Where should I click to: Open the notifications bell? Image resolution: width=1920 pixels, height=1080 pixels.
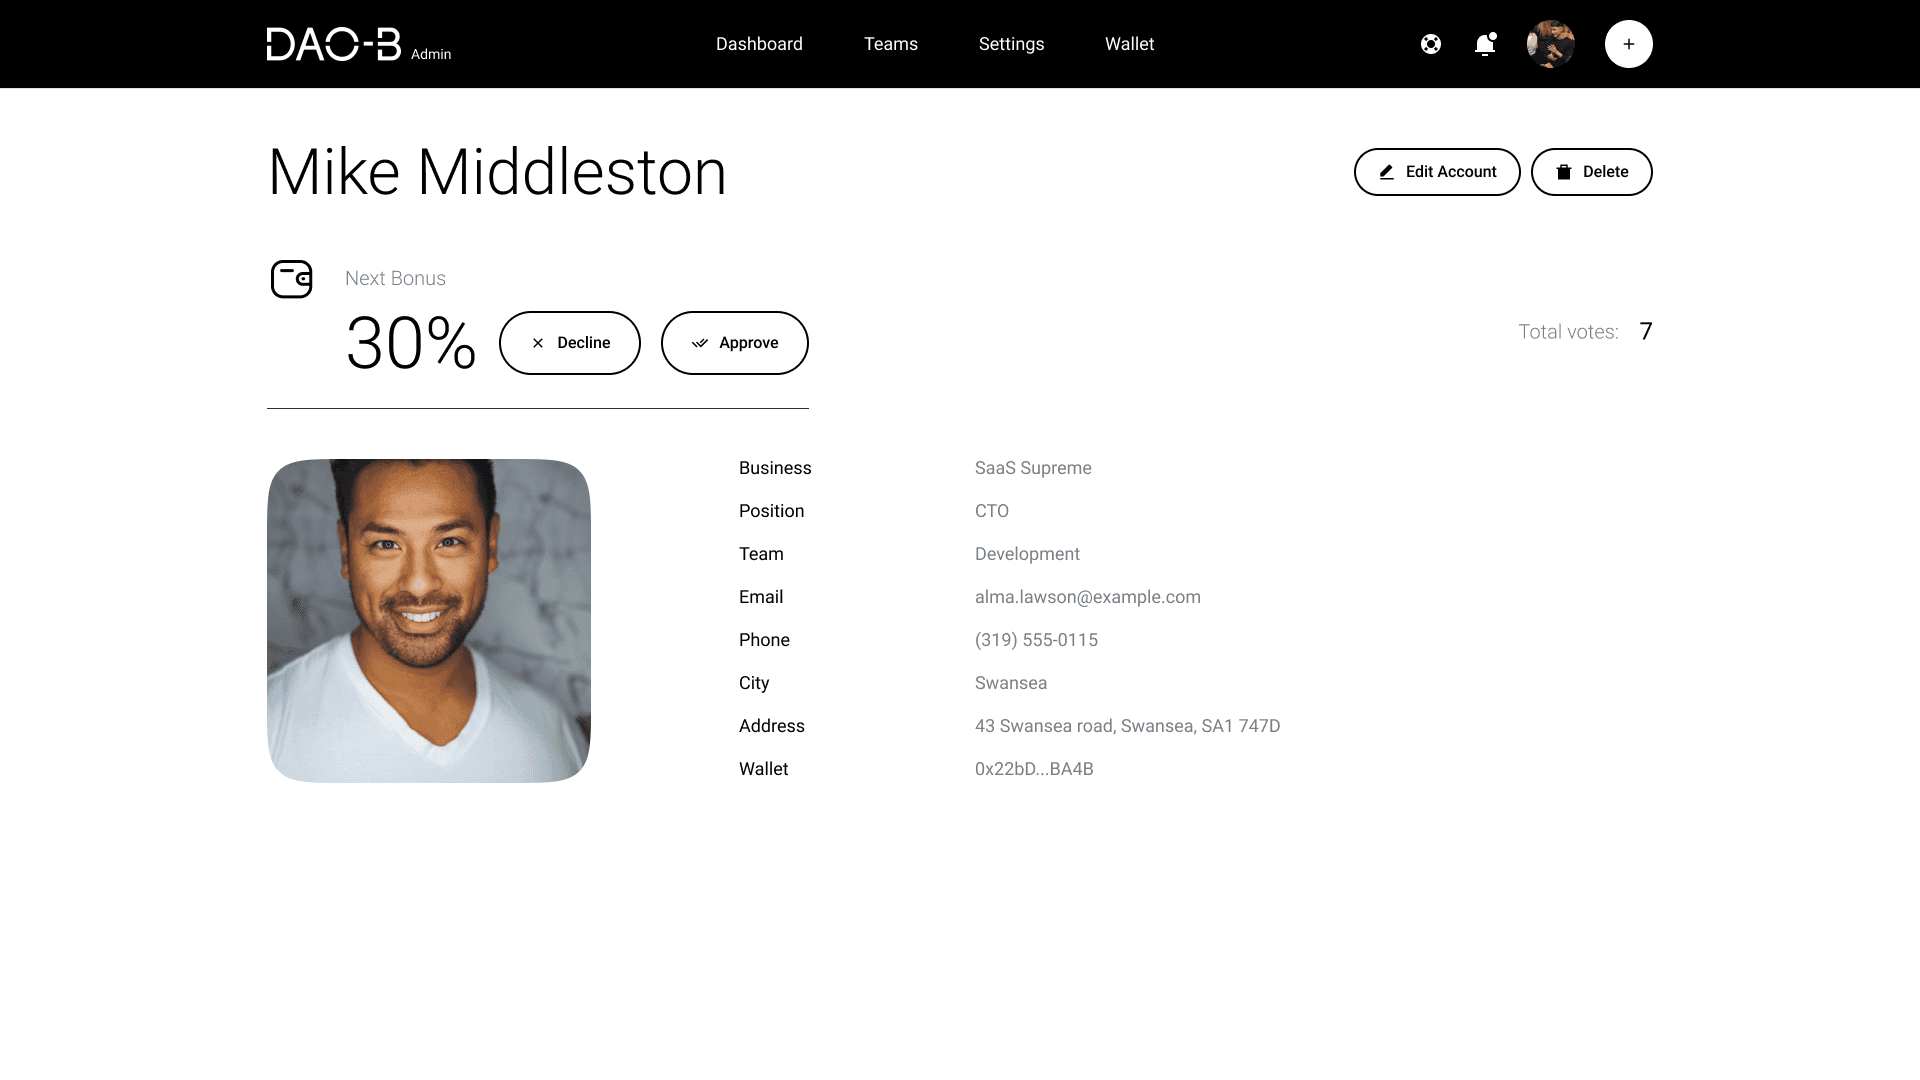[x=1485, y=44]
